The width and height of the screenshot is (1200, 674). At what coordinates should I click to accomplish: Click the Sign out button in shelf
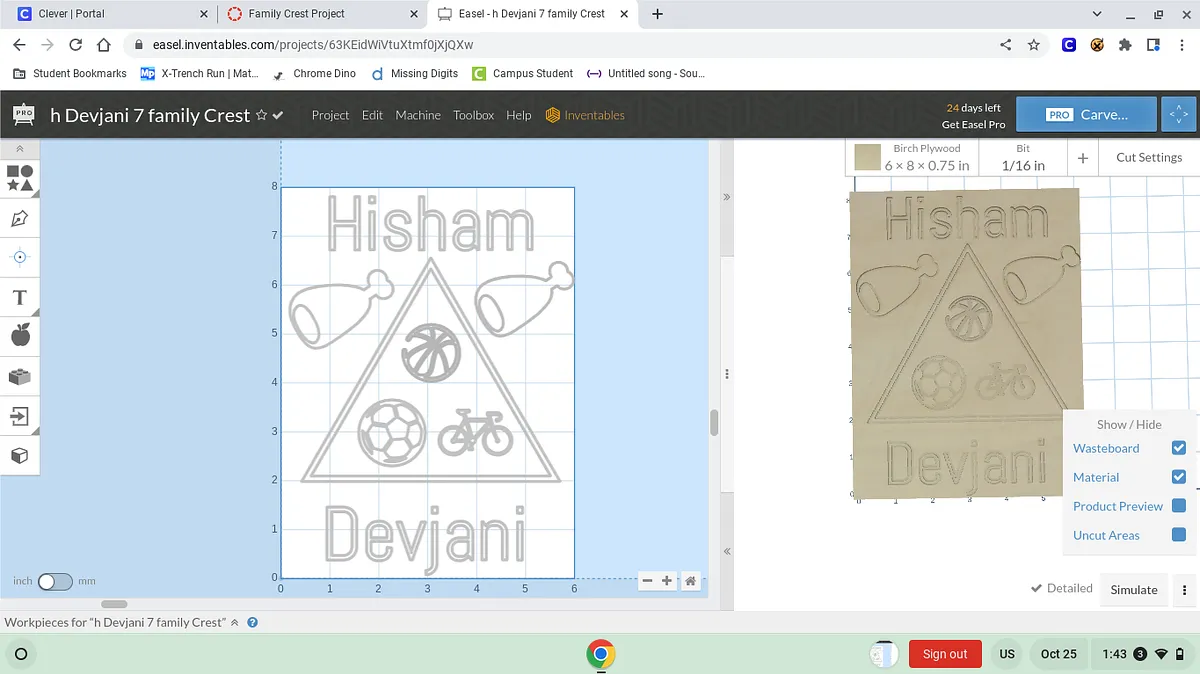pyautogui.click(x=944, y=654)
